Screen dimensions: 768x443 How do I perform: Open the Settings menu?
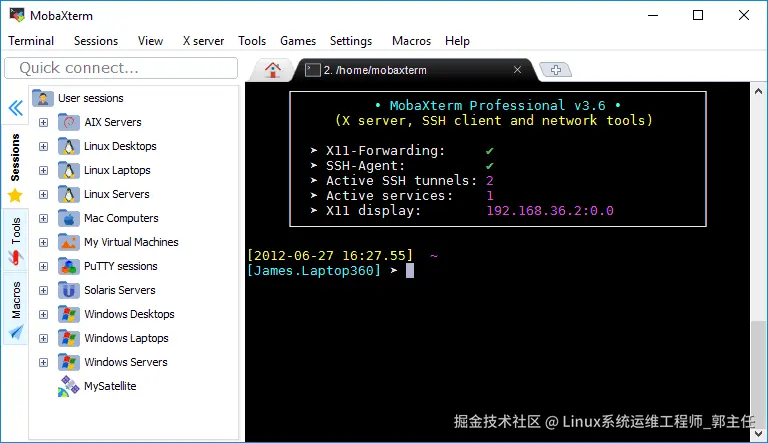351,41
